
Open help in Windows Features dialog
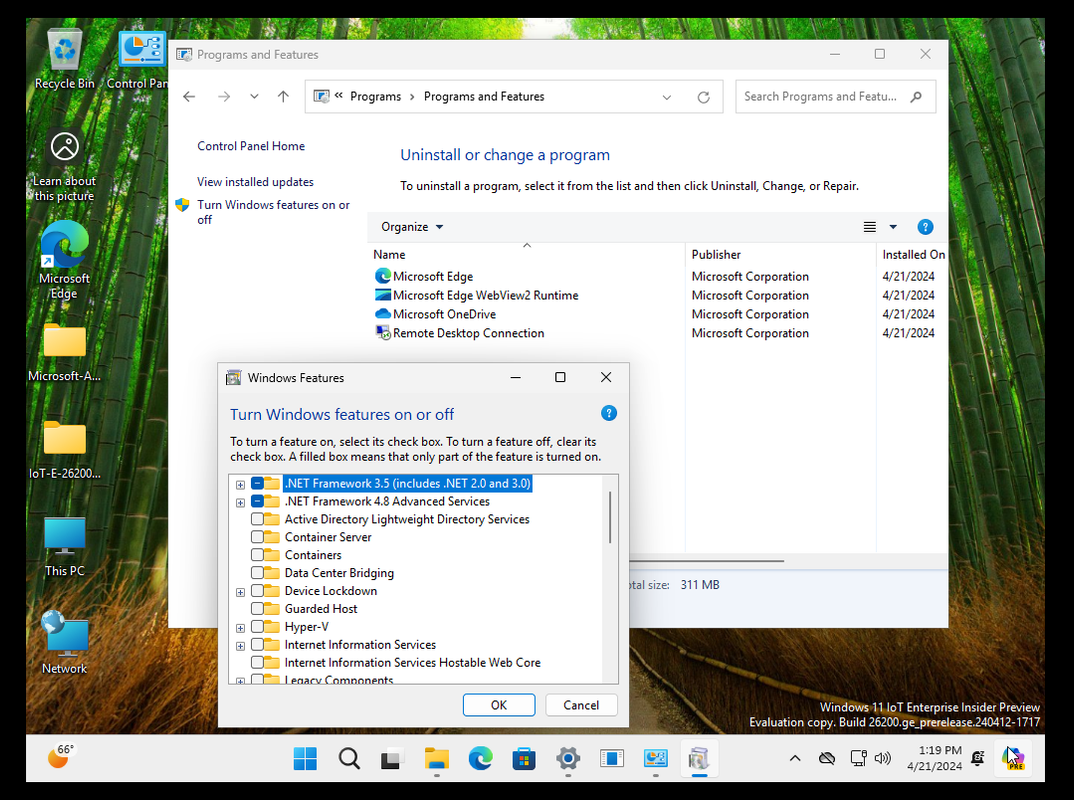coord(608,413)
